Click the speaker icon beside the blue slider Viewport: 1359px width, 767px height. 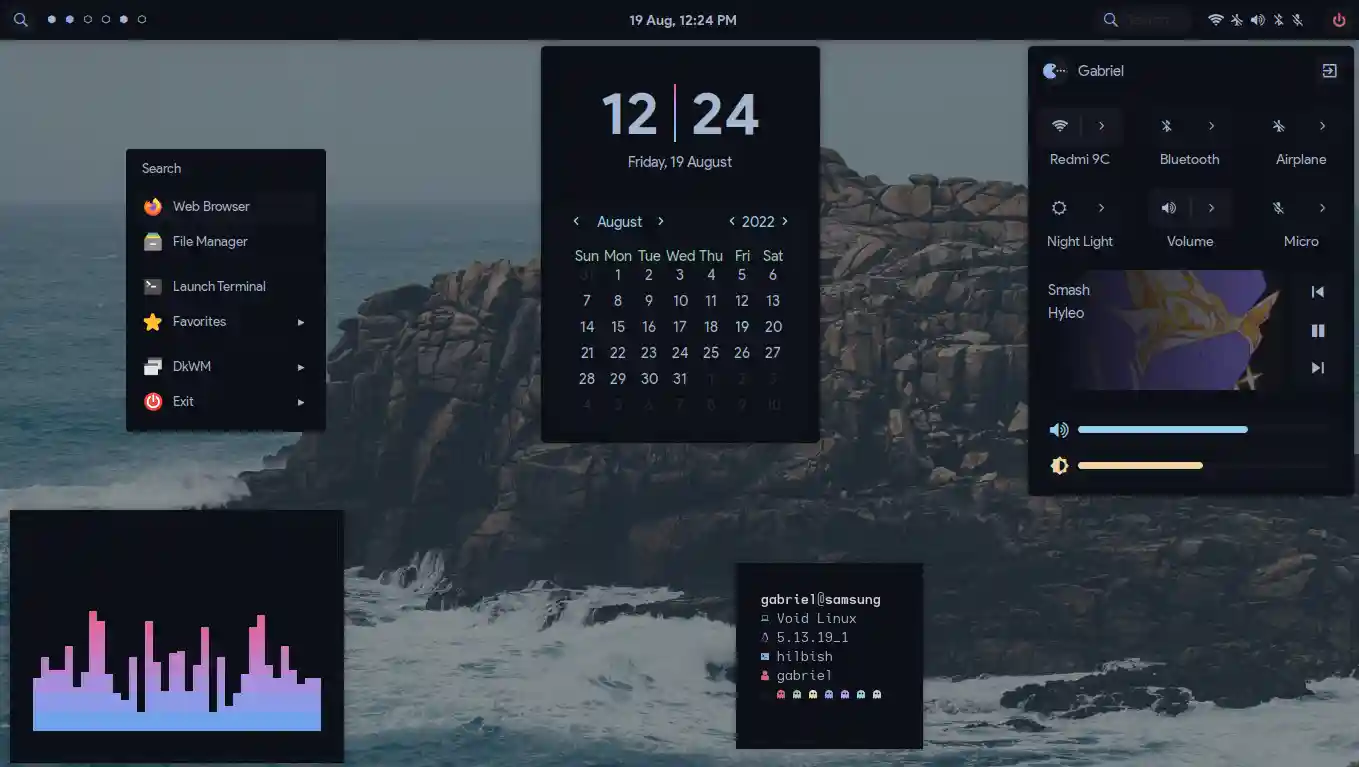pyautogui.click(x=1058, y=430)
